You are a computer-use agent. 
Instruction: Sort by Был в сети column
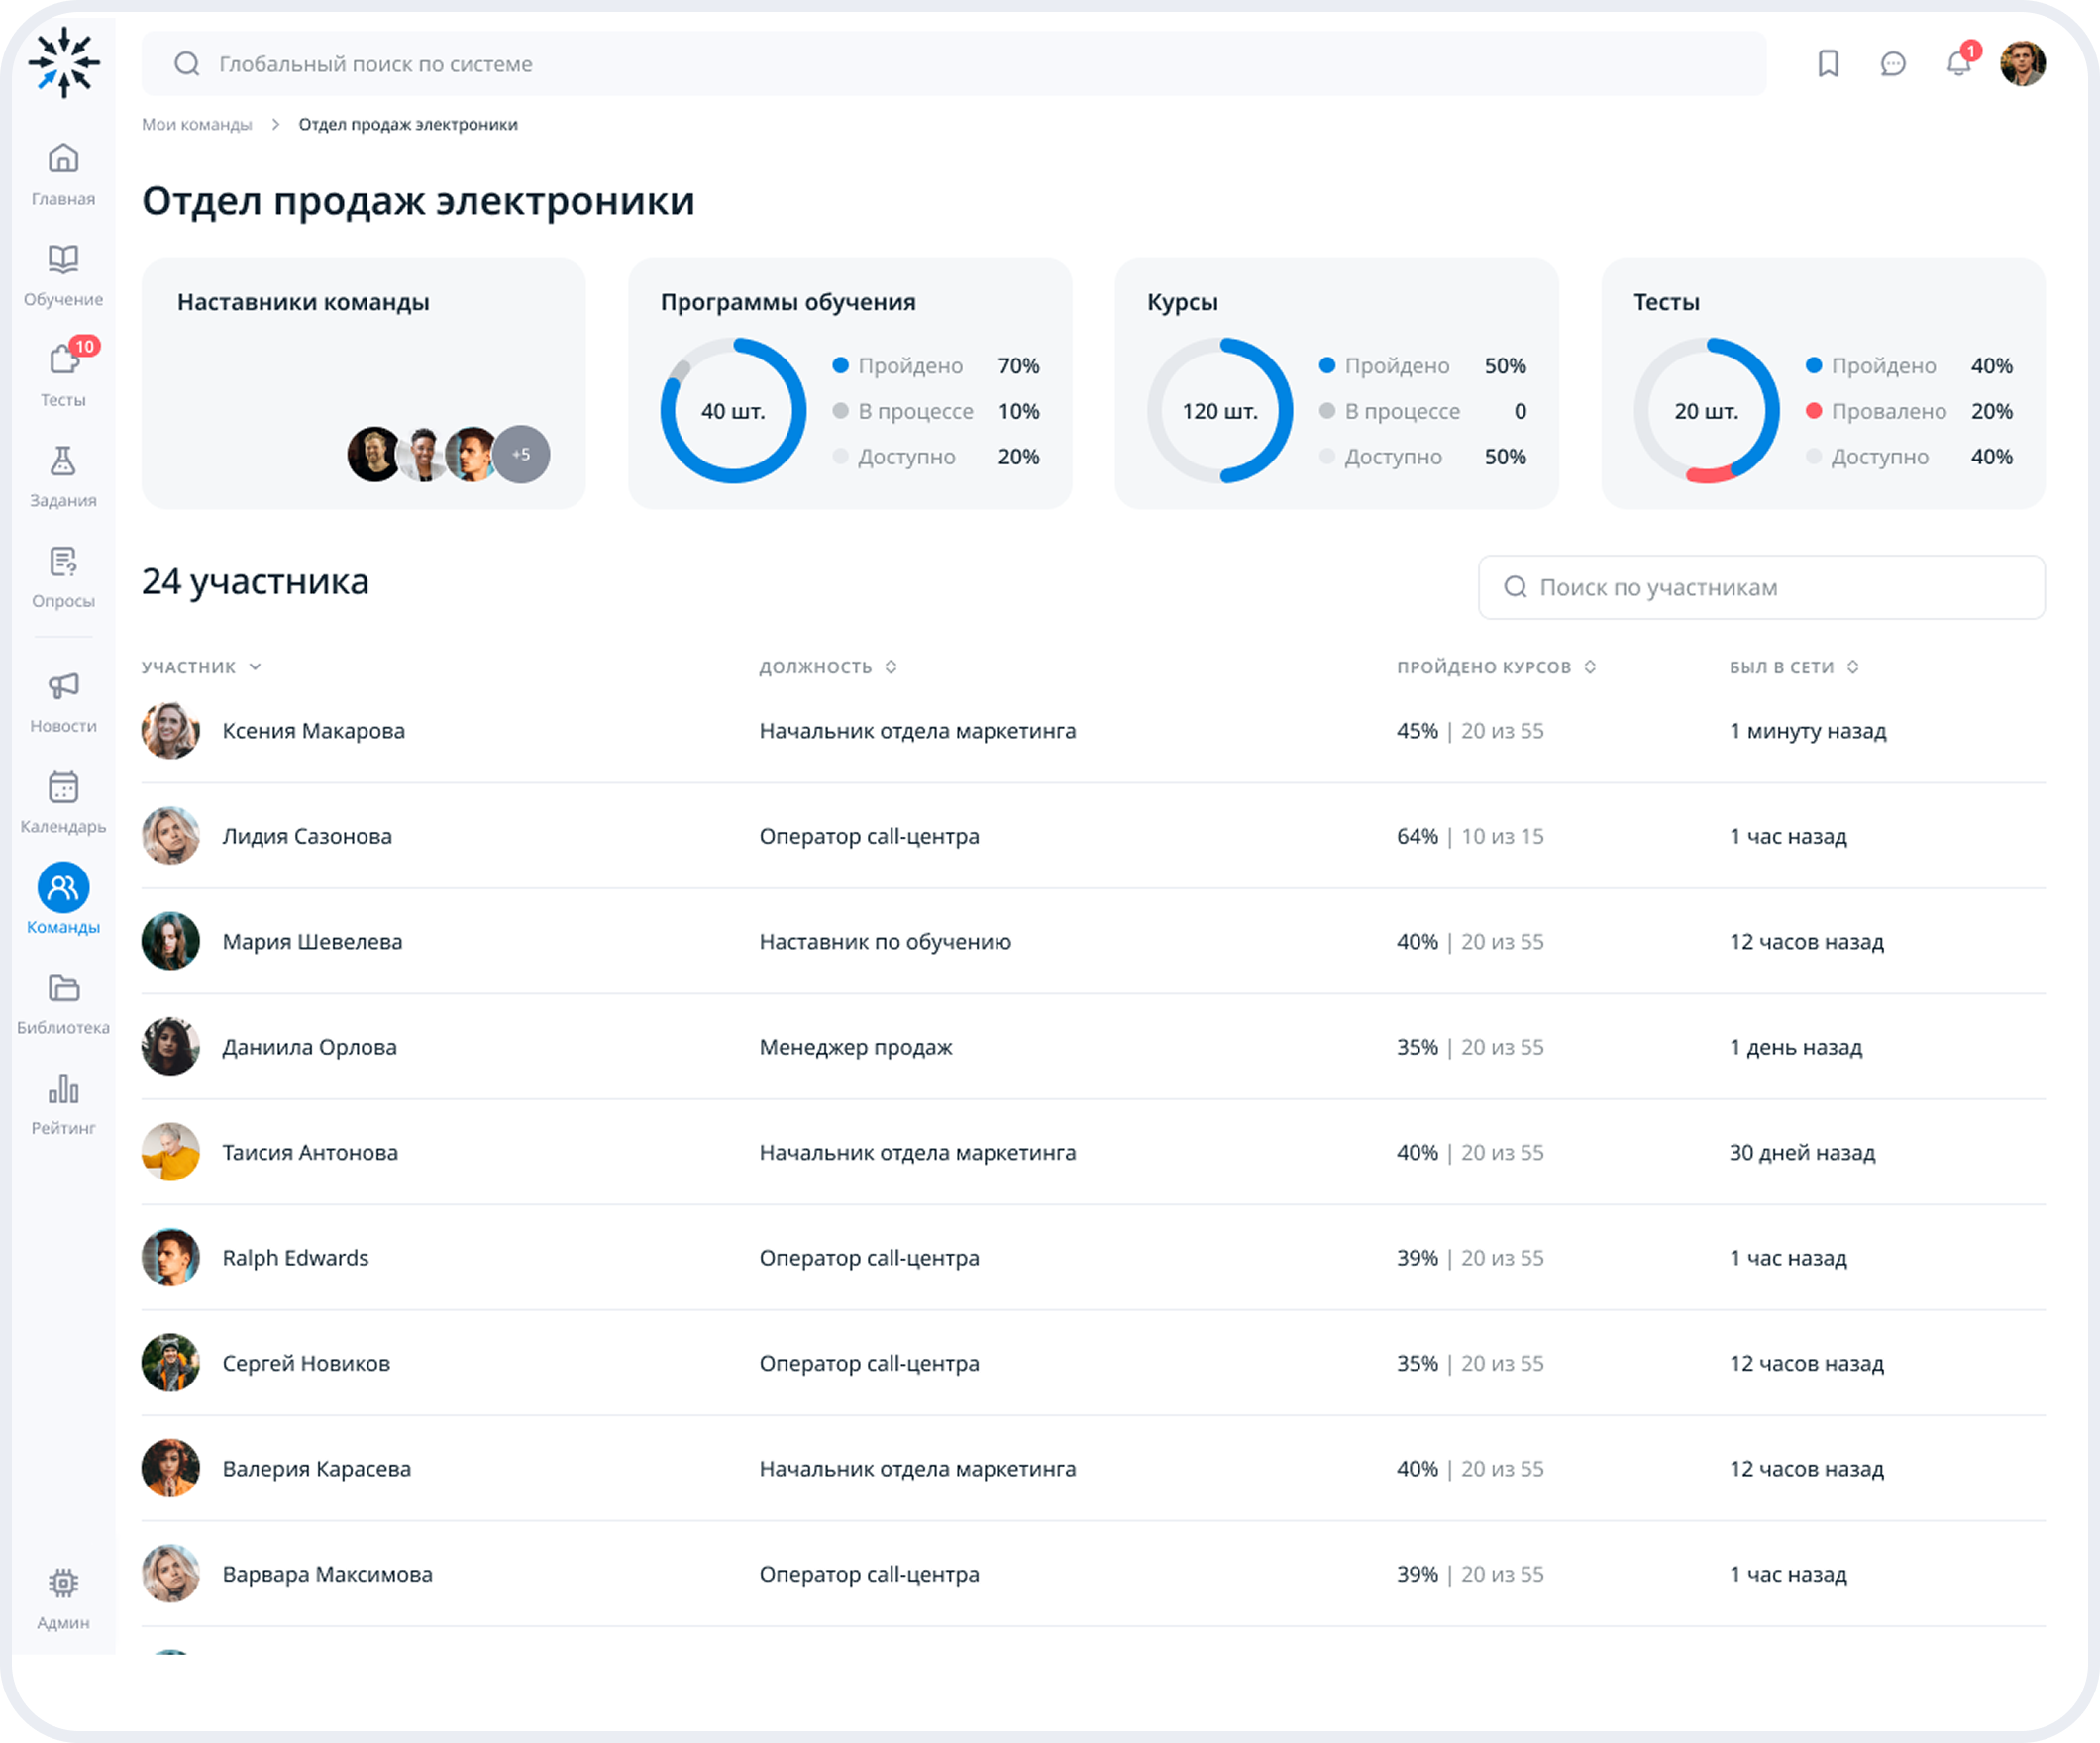click(x=1852, y=667)
